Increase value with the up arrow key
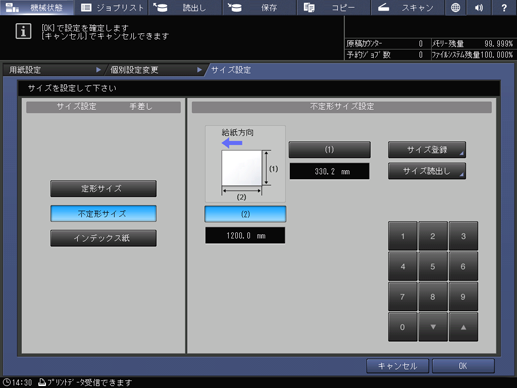Image resolution: width=517 pixels, height=388 pixels. tap(463, 327)
